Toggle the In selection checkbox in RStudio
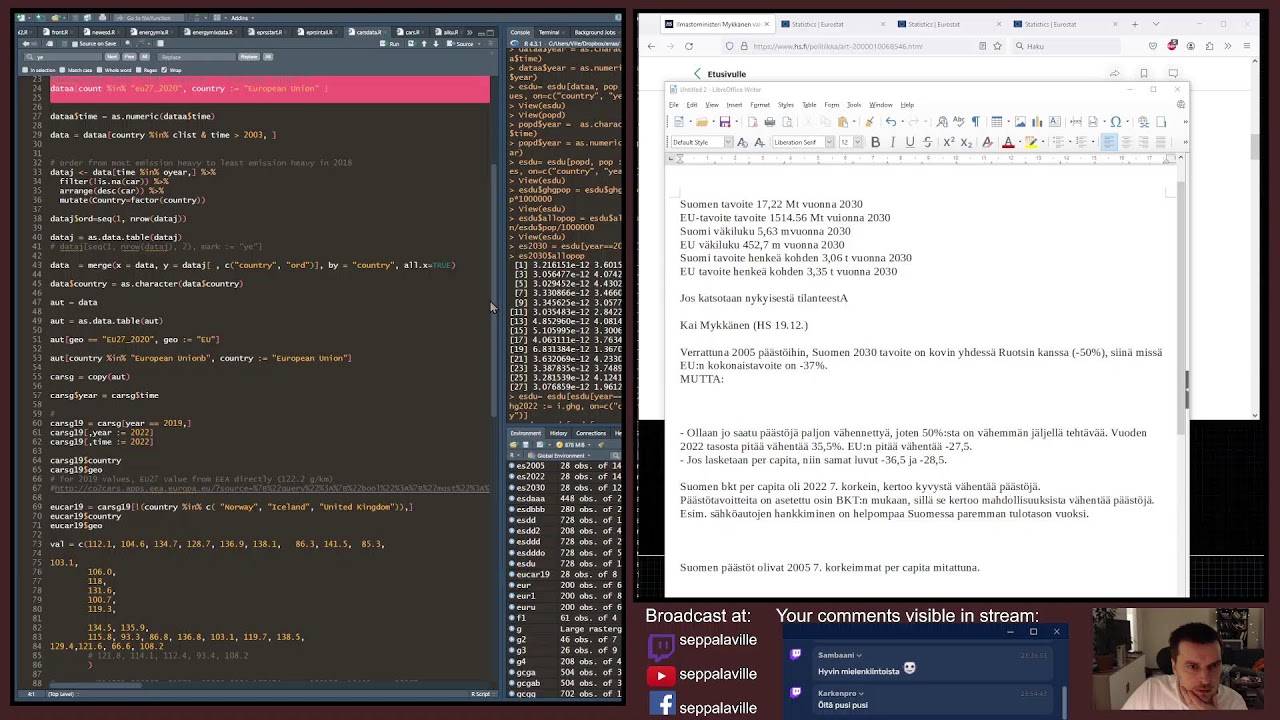Viewport: 1280px width, 720px height. [x=25, y=70]
